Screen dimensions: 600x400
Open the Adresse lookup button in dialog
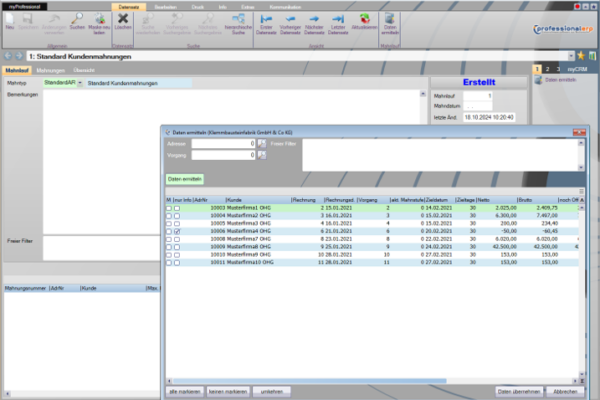tap(263, 144)
